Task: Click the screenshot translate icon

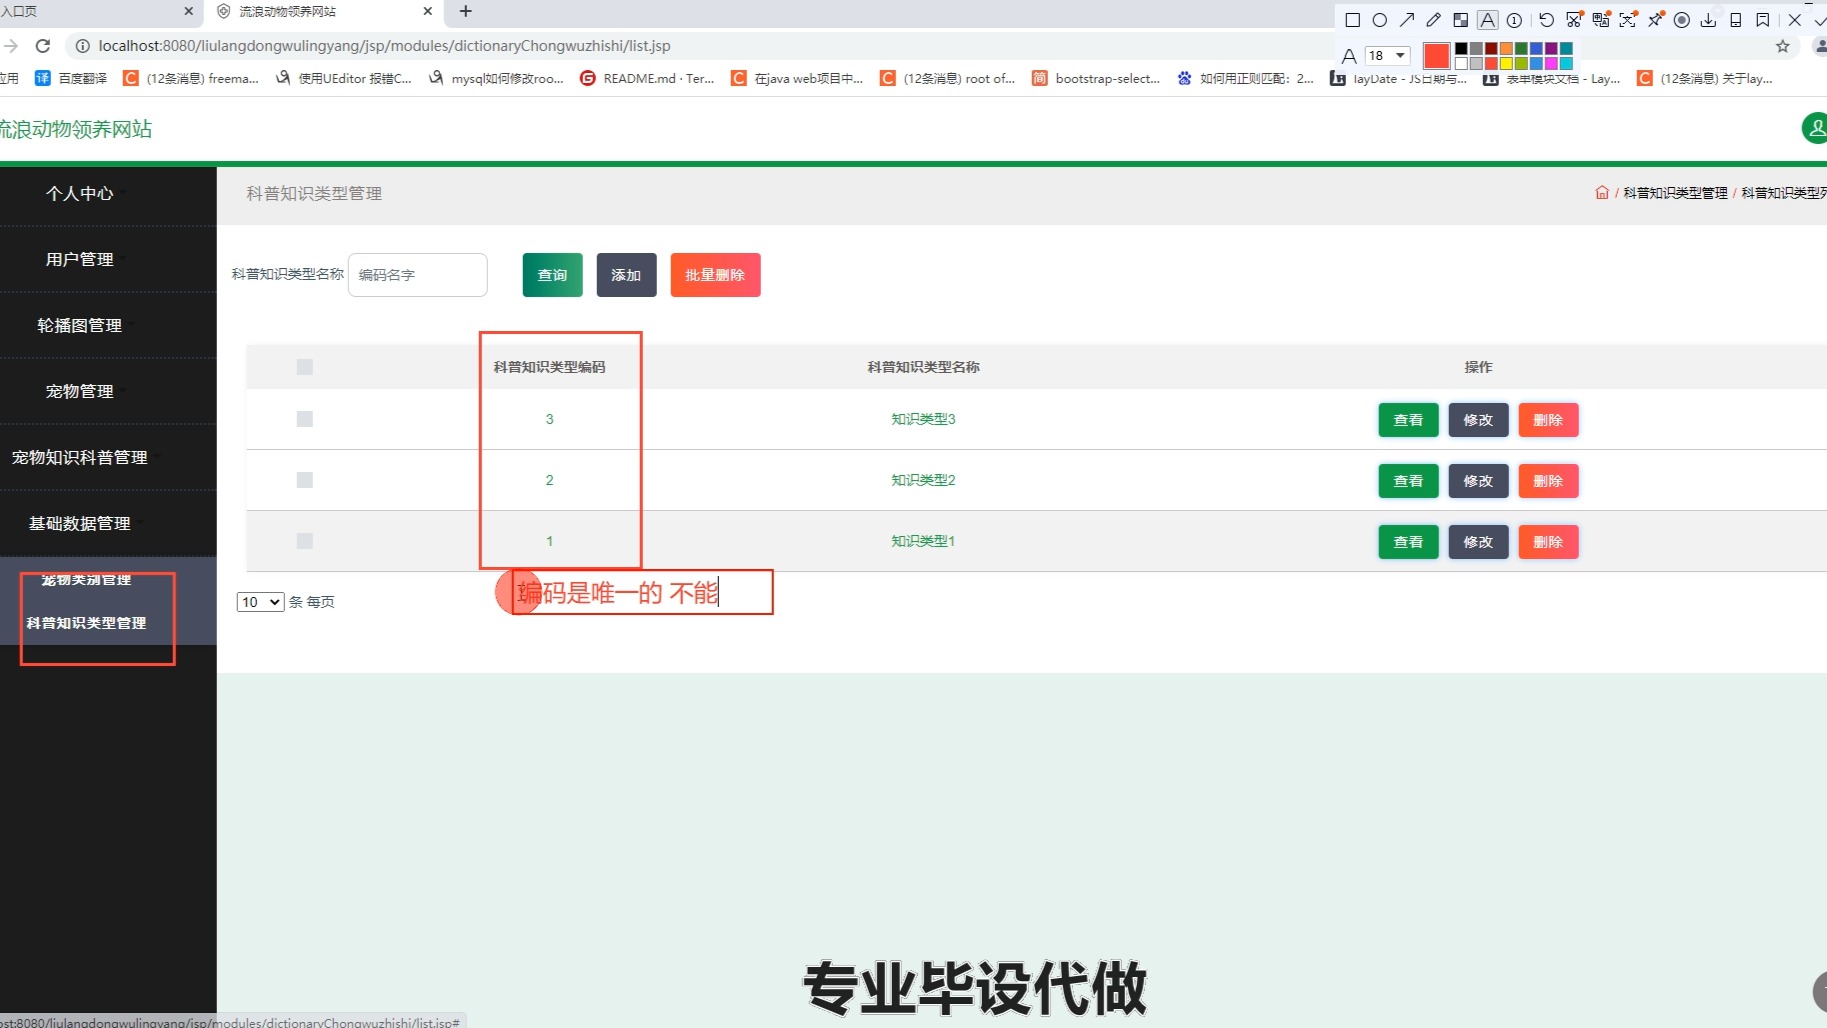Action: (1601, 20)
